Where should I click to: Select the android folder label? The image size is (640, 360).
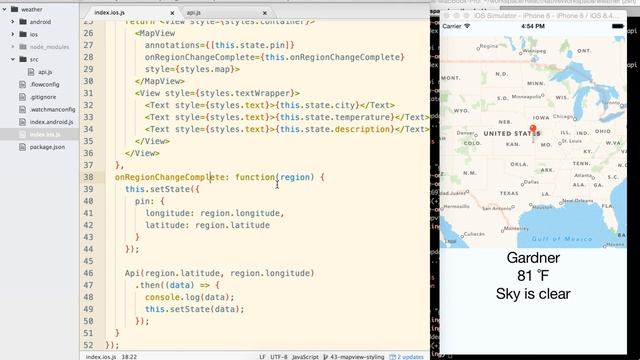tap(40, 22)
